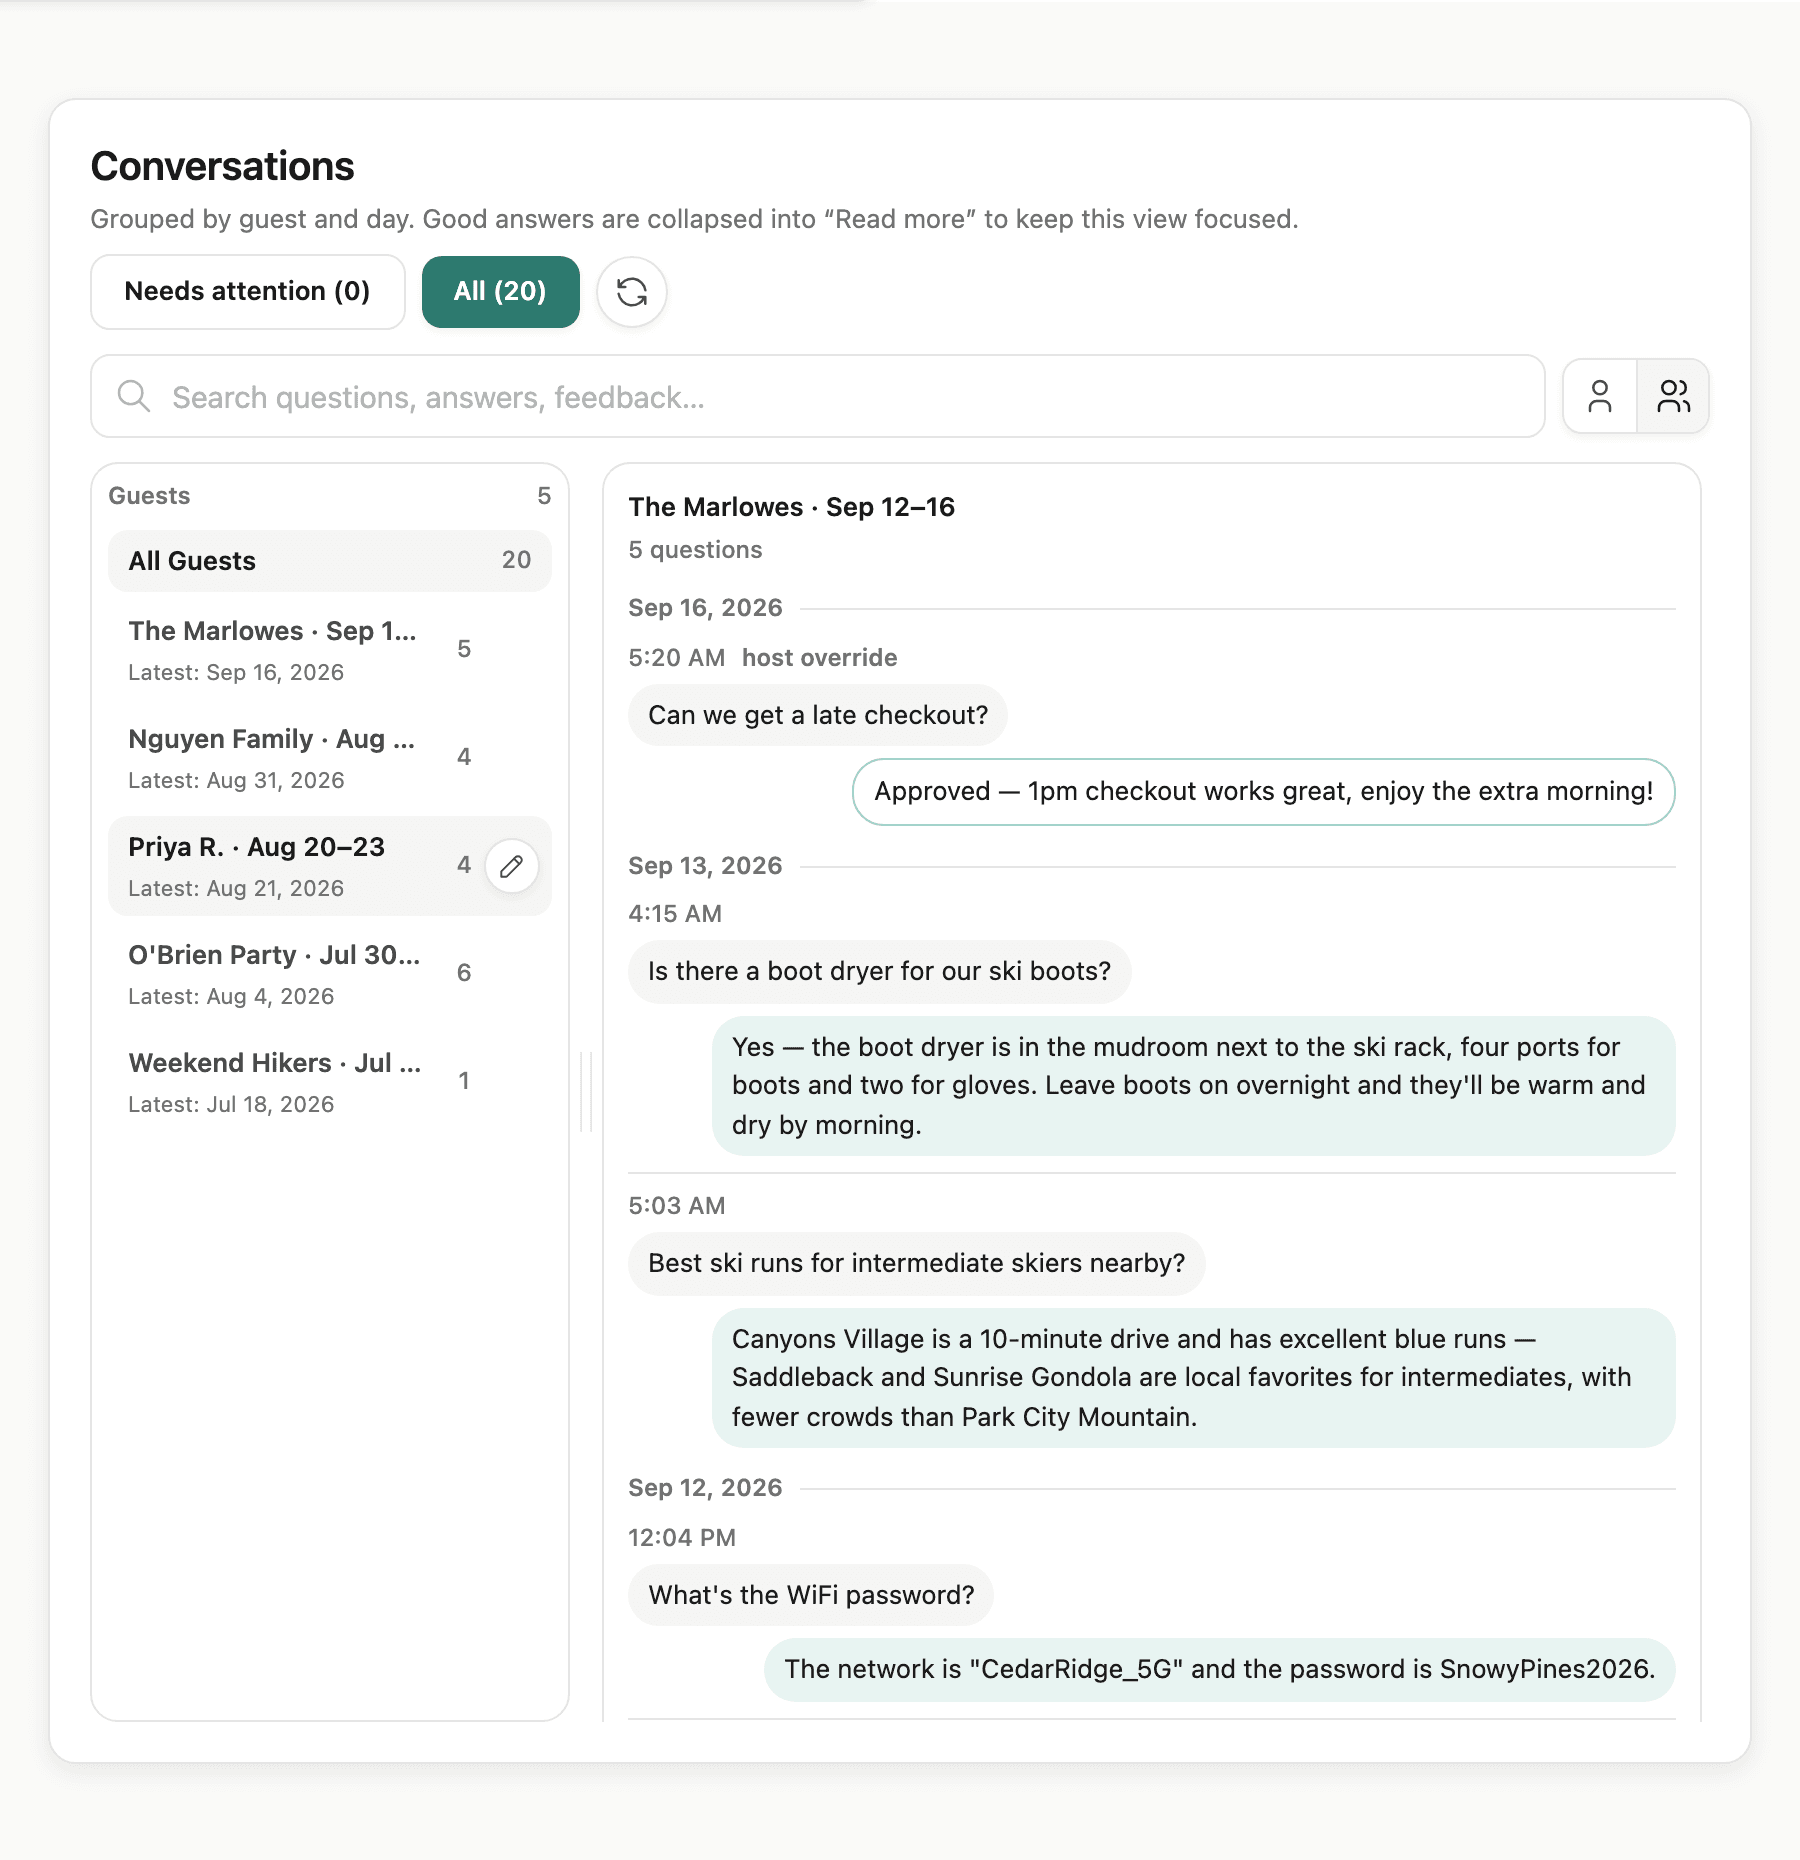This screenshot has width=1800, height=1860.
Task: Click "Can we get a late checkout?" message
Action: [x=818, y=715]
